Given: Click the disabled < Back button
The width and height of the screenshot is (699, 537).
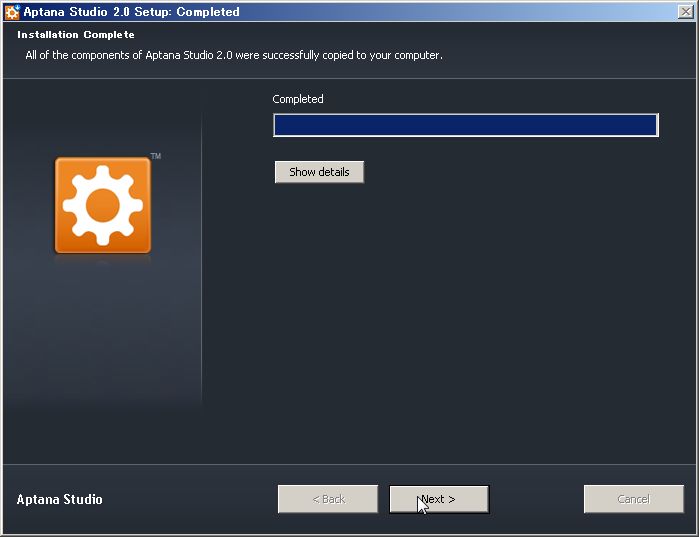Looking at the screenshot, I should 328,499.
